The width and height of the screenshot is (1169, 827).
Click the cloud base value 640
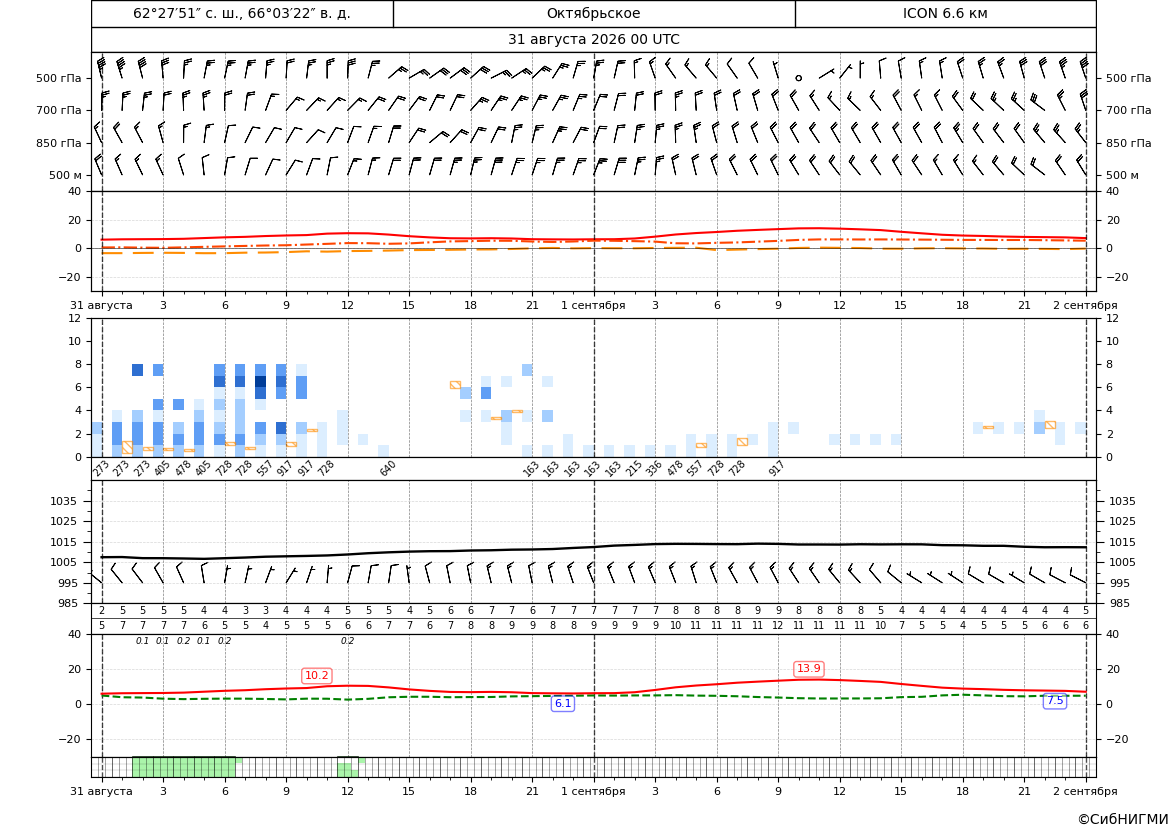[388, 469]
